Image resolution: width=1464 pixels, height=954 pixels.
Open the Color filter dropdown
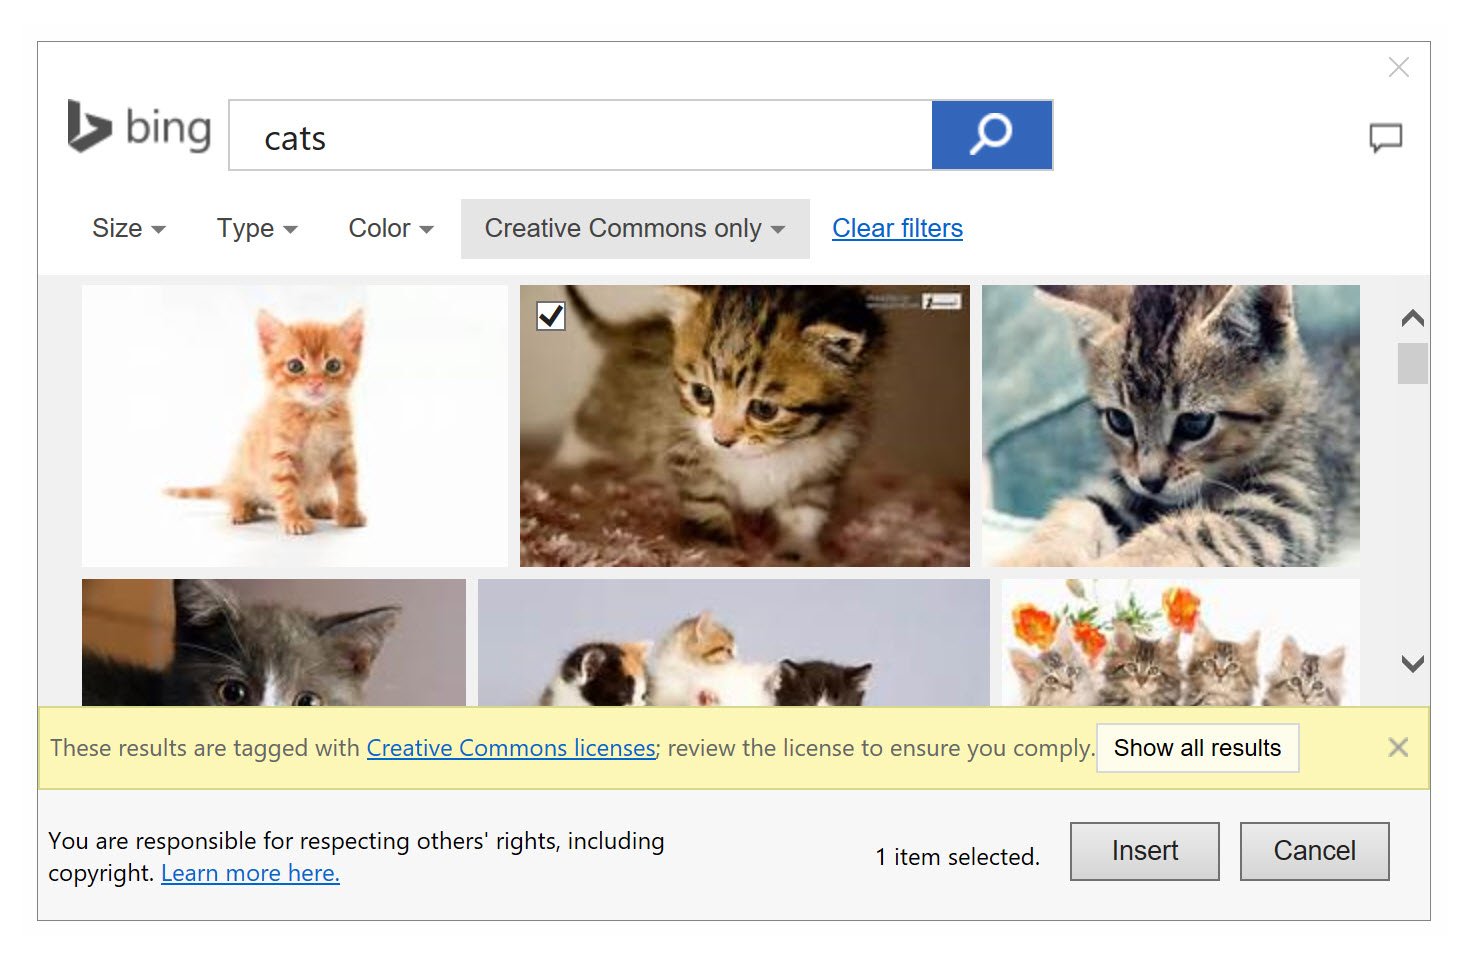click(x=390, y=229)
